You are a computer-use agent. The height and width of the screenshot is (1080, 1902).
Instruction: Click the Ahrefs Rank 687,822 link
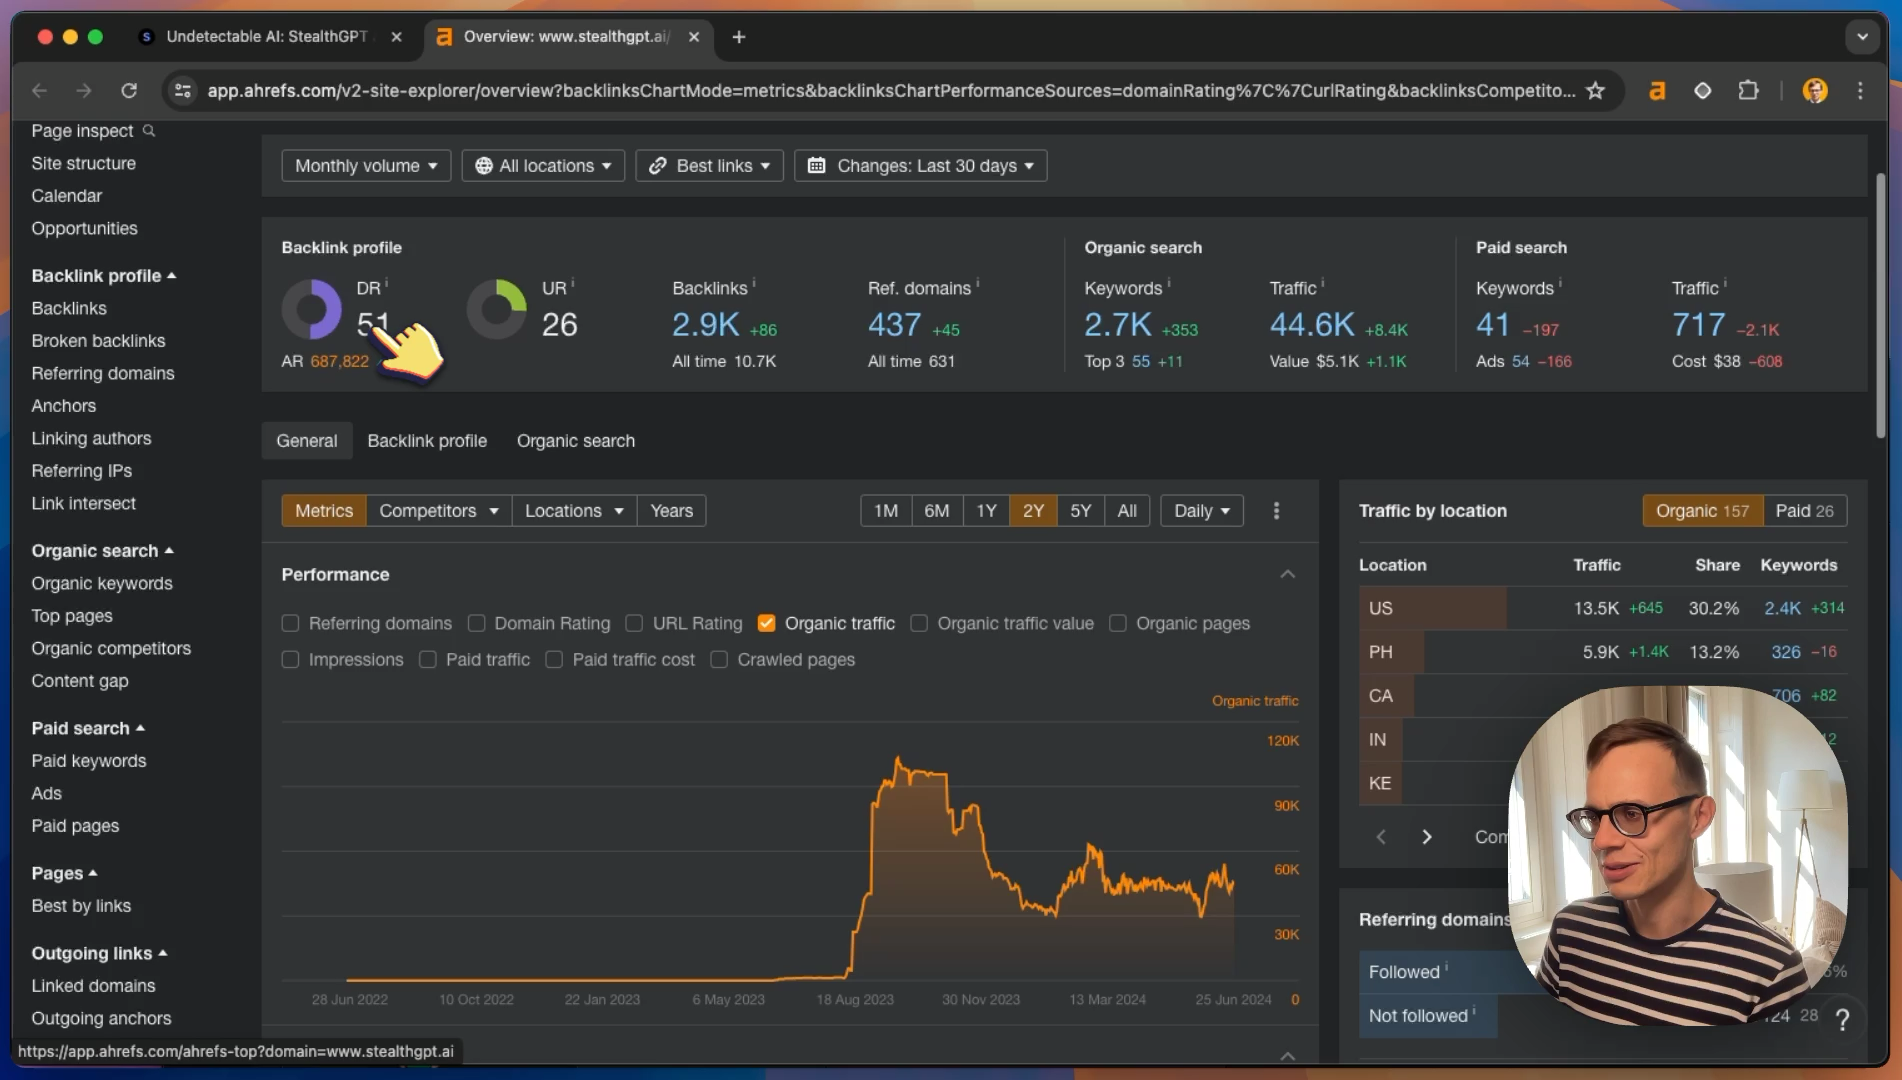tap(339, 361)
